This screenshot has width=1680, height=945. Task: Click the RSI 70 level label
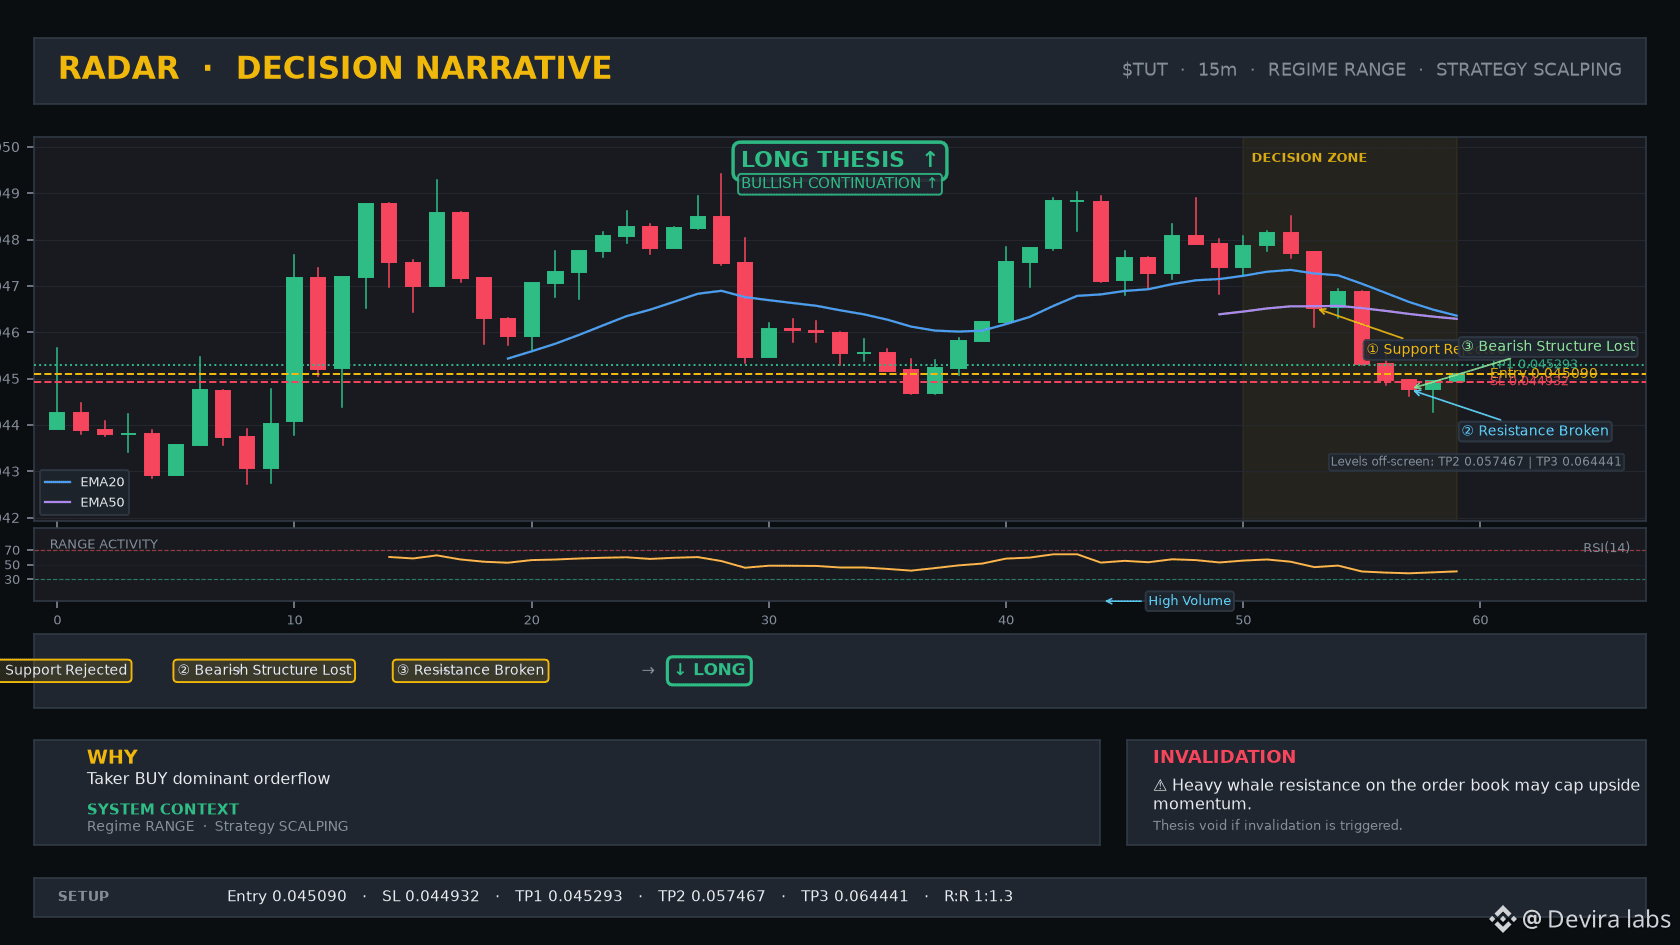pos(12,550)
